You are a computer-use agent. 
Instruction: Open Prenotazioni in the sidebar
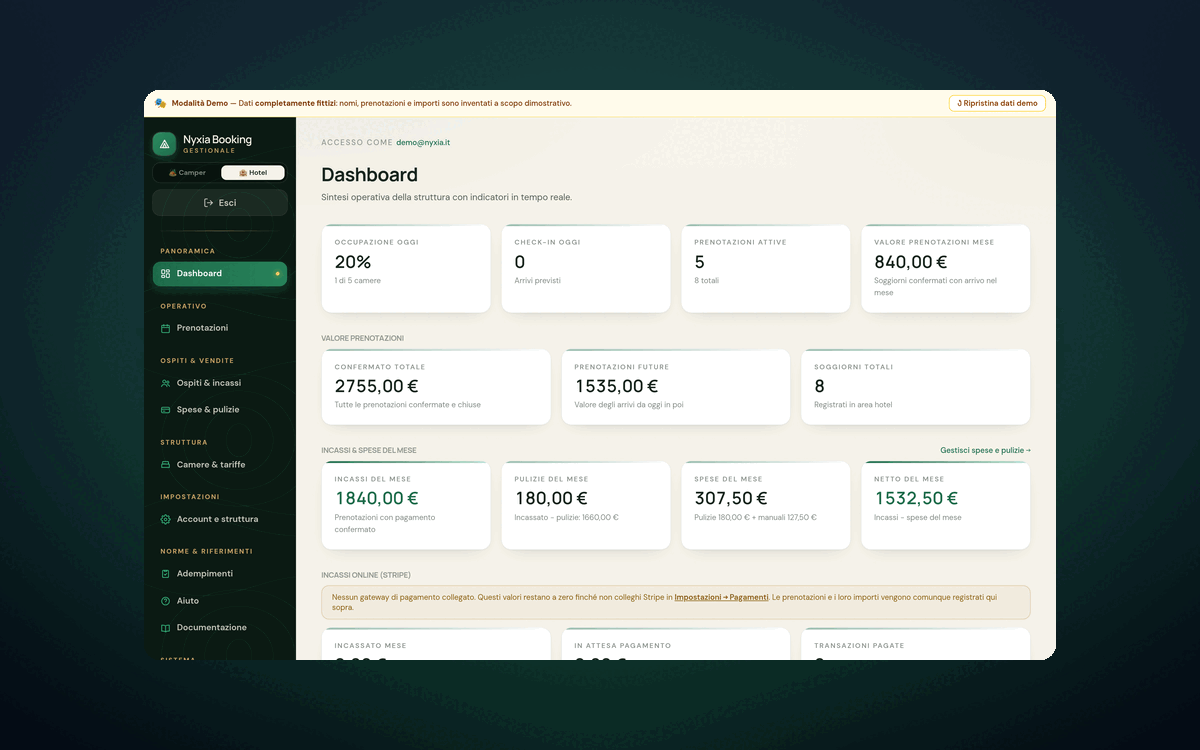tap(220, 328)
